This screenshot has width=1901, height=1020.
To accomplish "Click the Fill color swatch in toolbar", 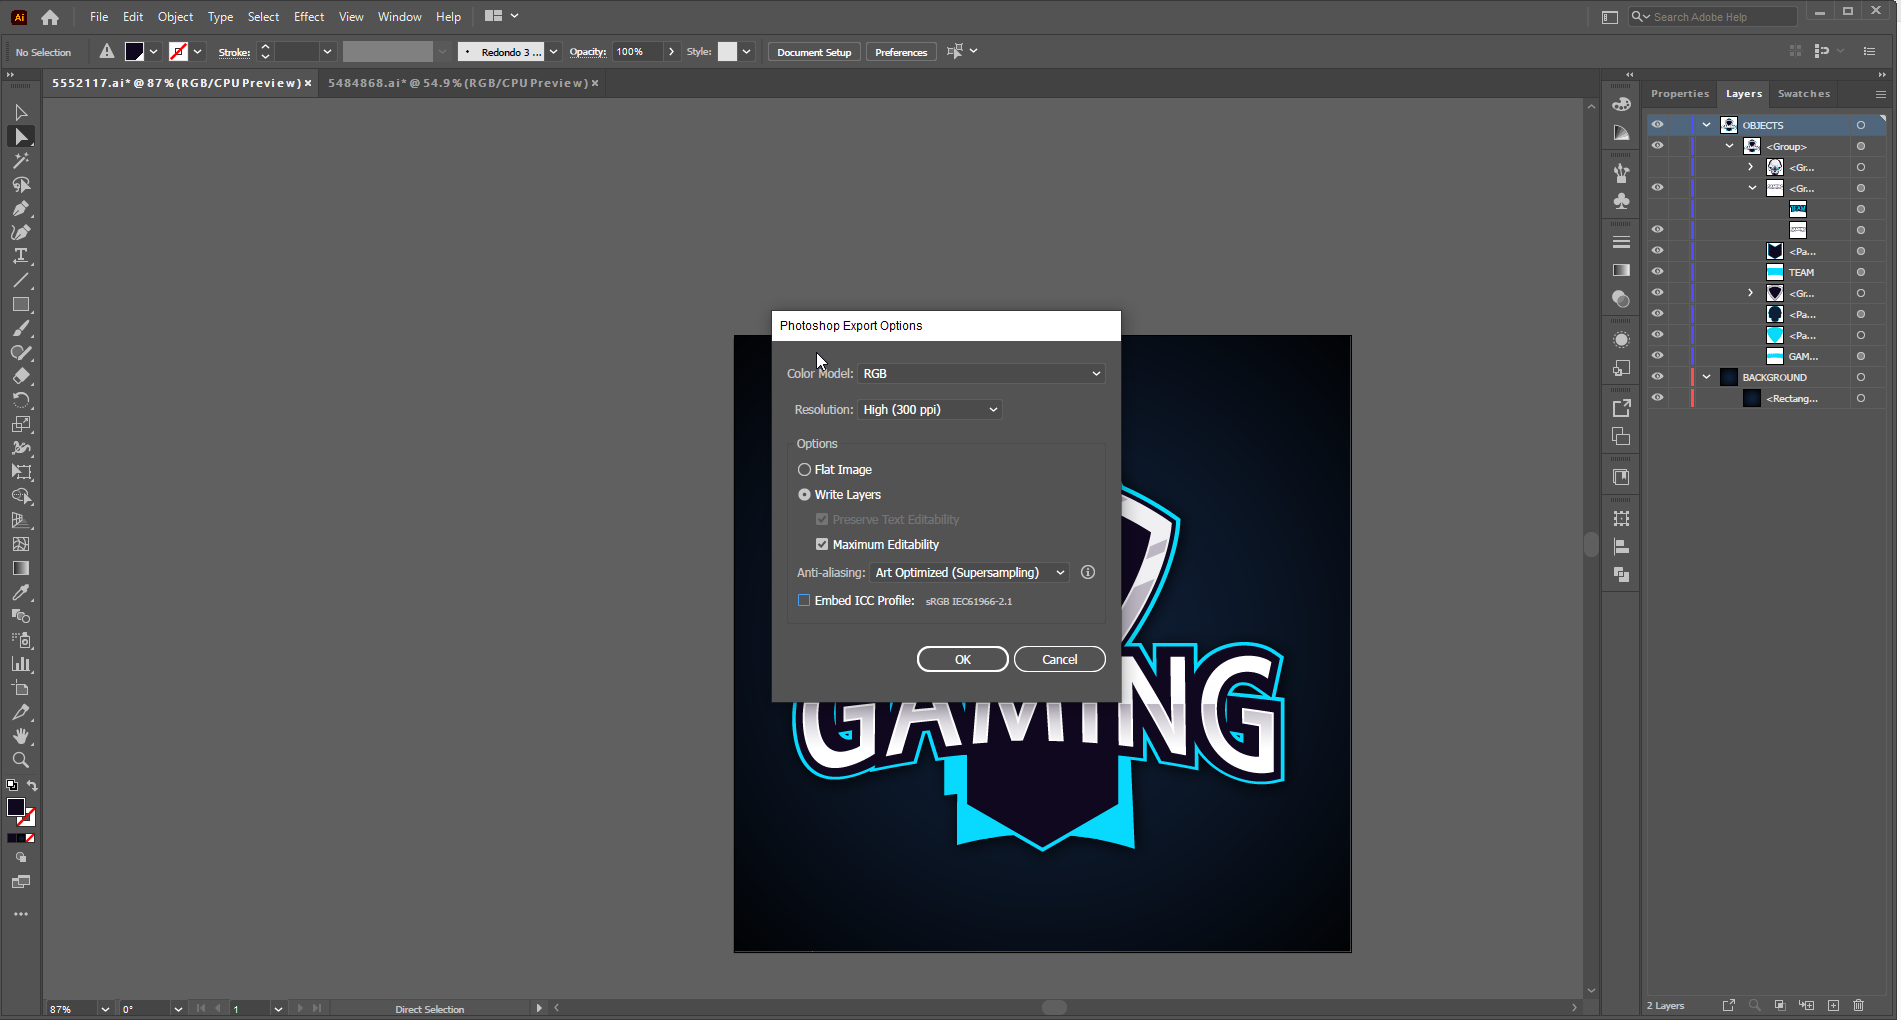I will [16, 807].
